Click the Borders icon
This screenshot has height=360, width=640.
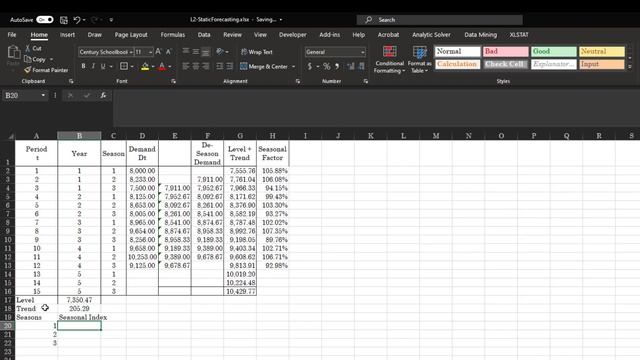point(124,66)
